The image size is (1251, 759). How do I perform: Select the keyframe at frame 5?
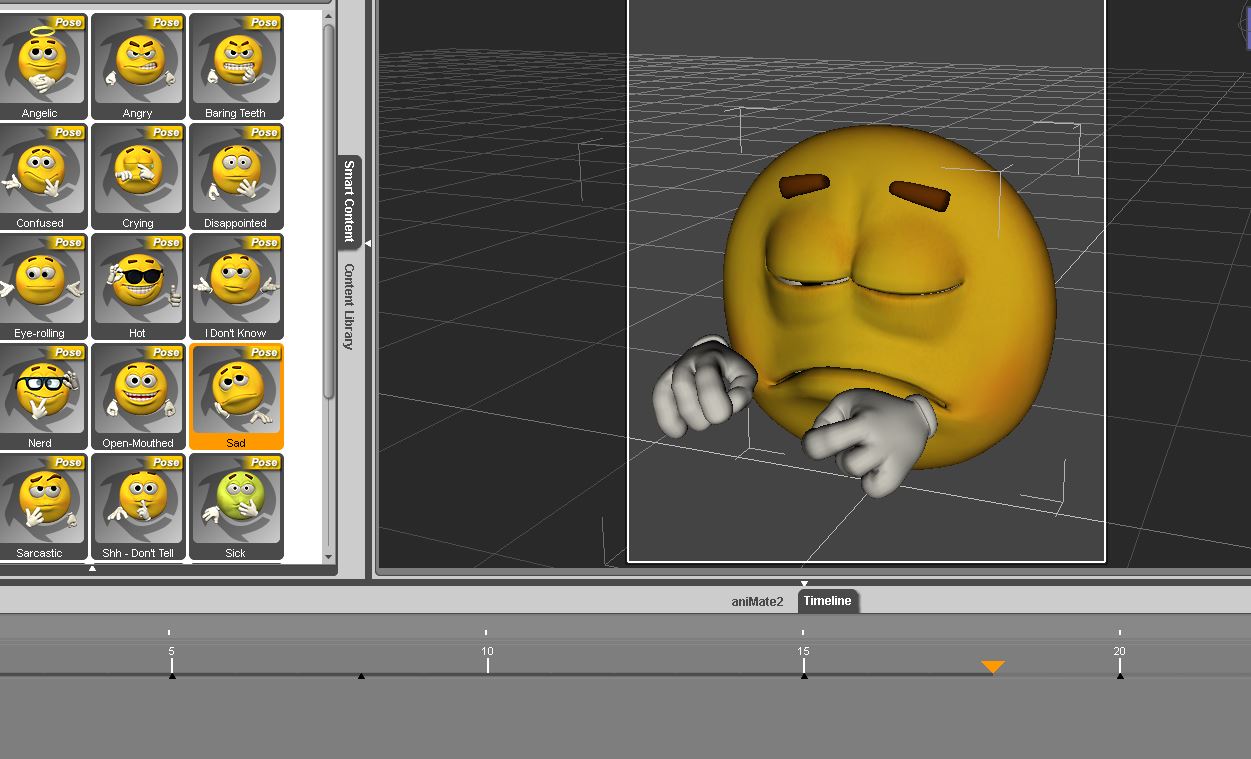pyautogui.click(x=172, y=676)
